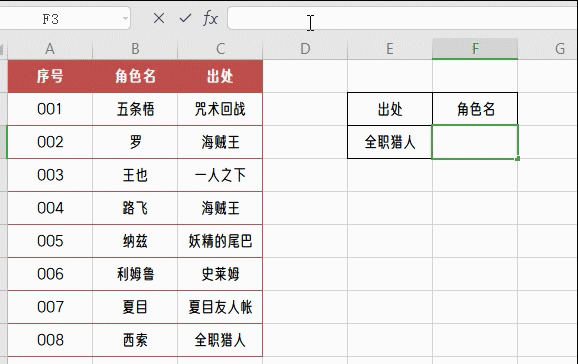Open the Insert Function fx dialog
578x364 pixels.
click(x=210, y=18)
